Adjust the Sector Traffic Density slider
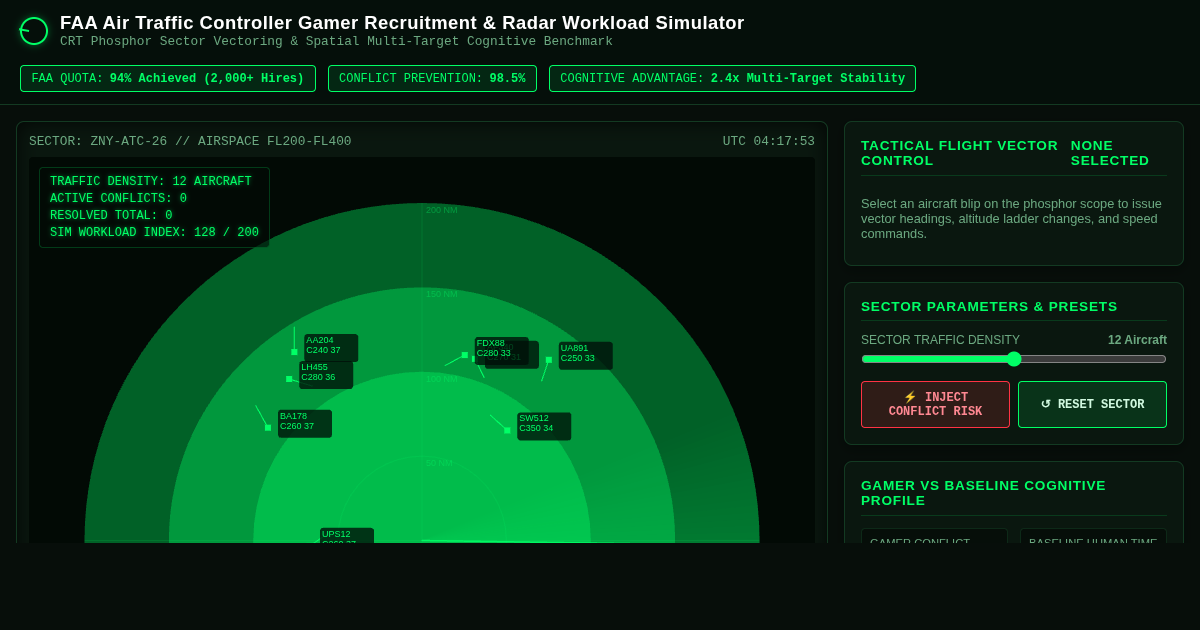Screen dimensions: 1200x630 [x=1014, y=359]
